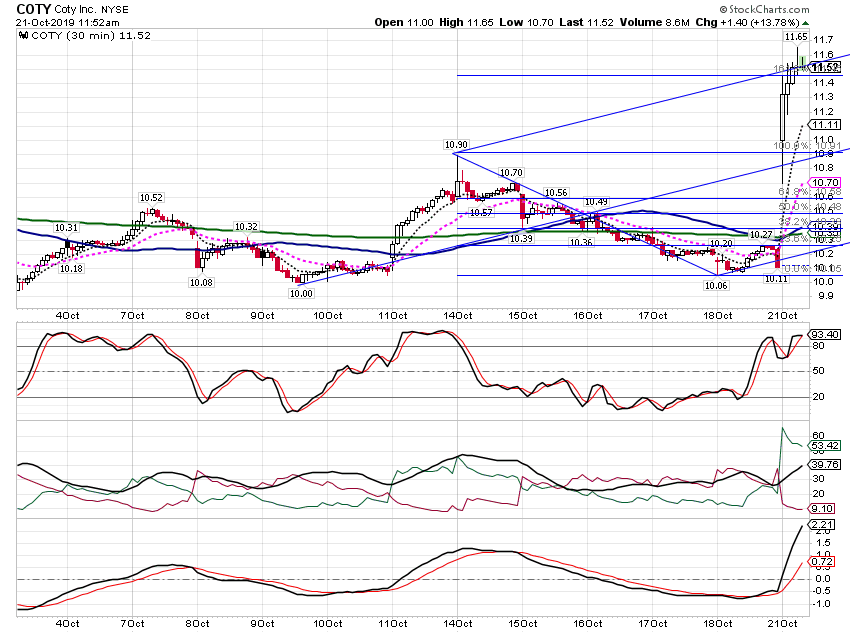Click the 10.52 price label on the chart
Viewport: 850px width, 633px height.
pyautogui.click(x=151, y=198)
